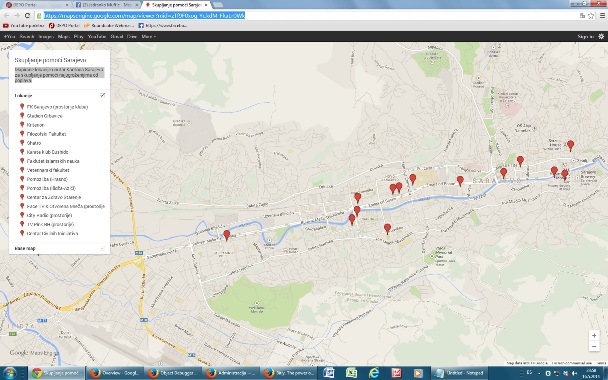This screenshot has width=608, height=380.
Task: Switch to Firefox Object Debugger taskbar window
Action: point(173,373)
